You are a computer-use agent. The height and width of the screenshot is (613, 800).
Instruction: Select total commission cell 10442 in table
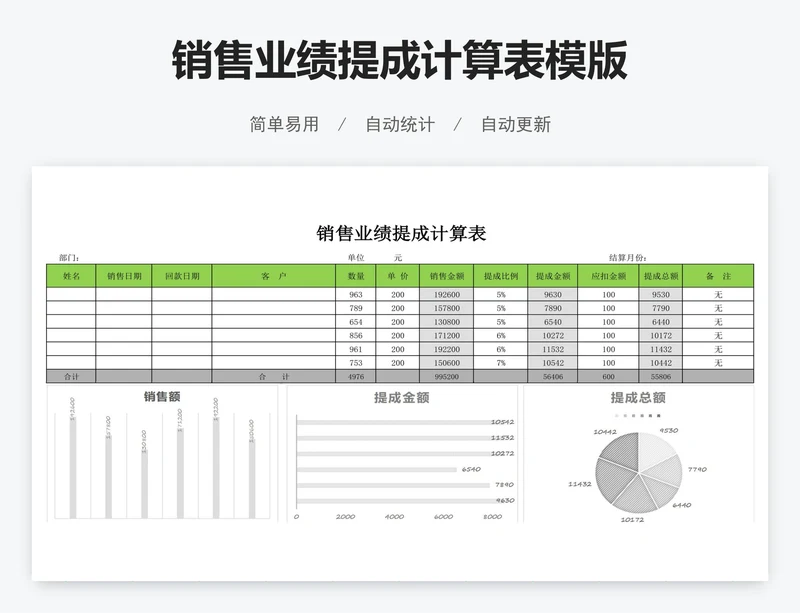661,363
